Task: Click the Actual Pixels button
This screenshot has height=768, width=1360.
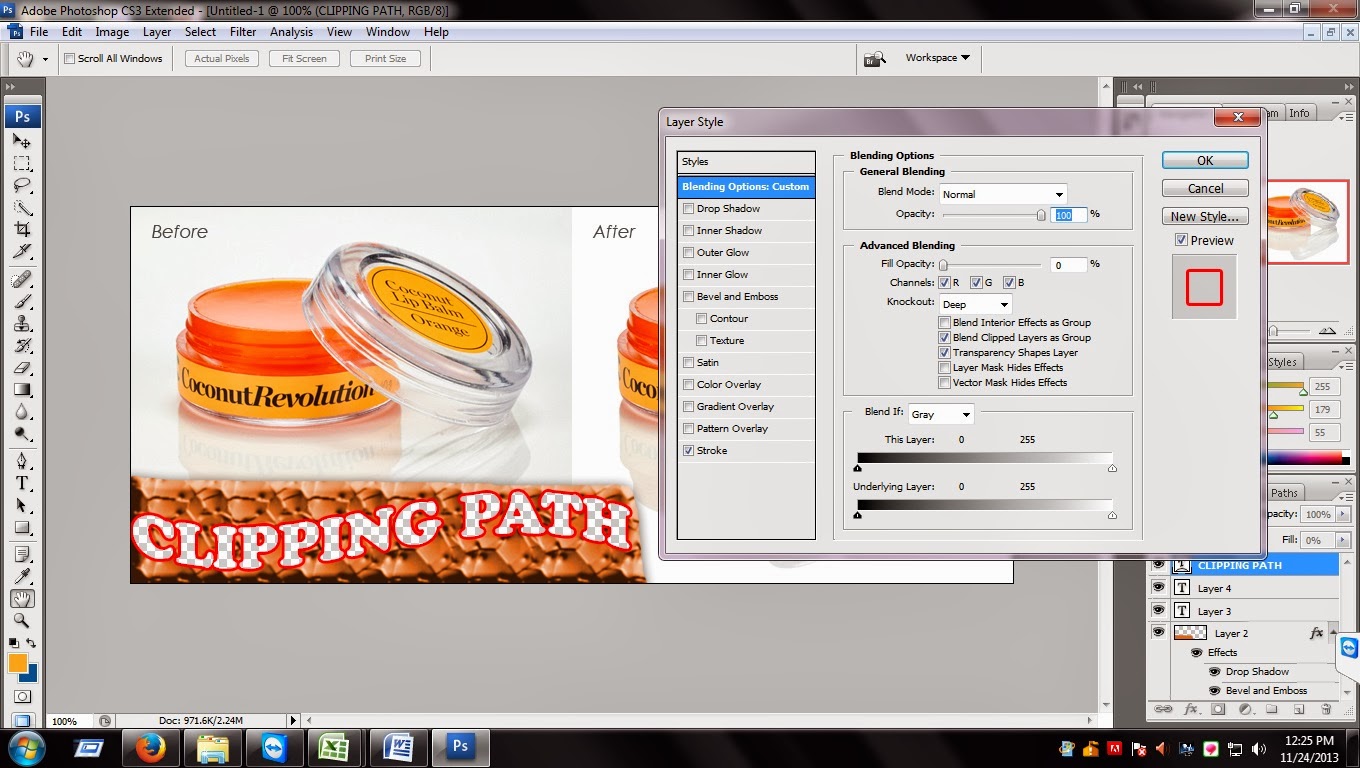Action: pyautogui.click(x=222, y=59)
